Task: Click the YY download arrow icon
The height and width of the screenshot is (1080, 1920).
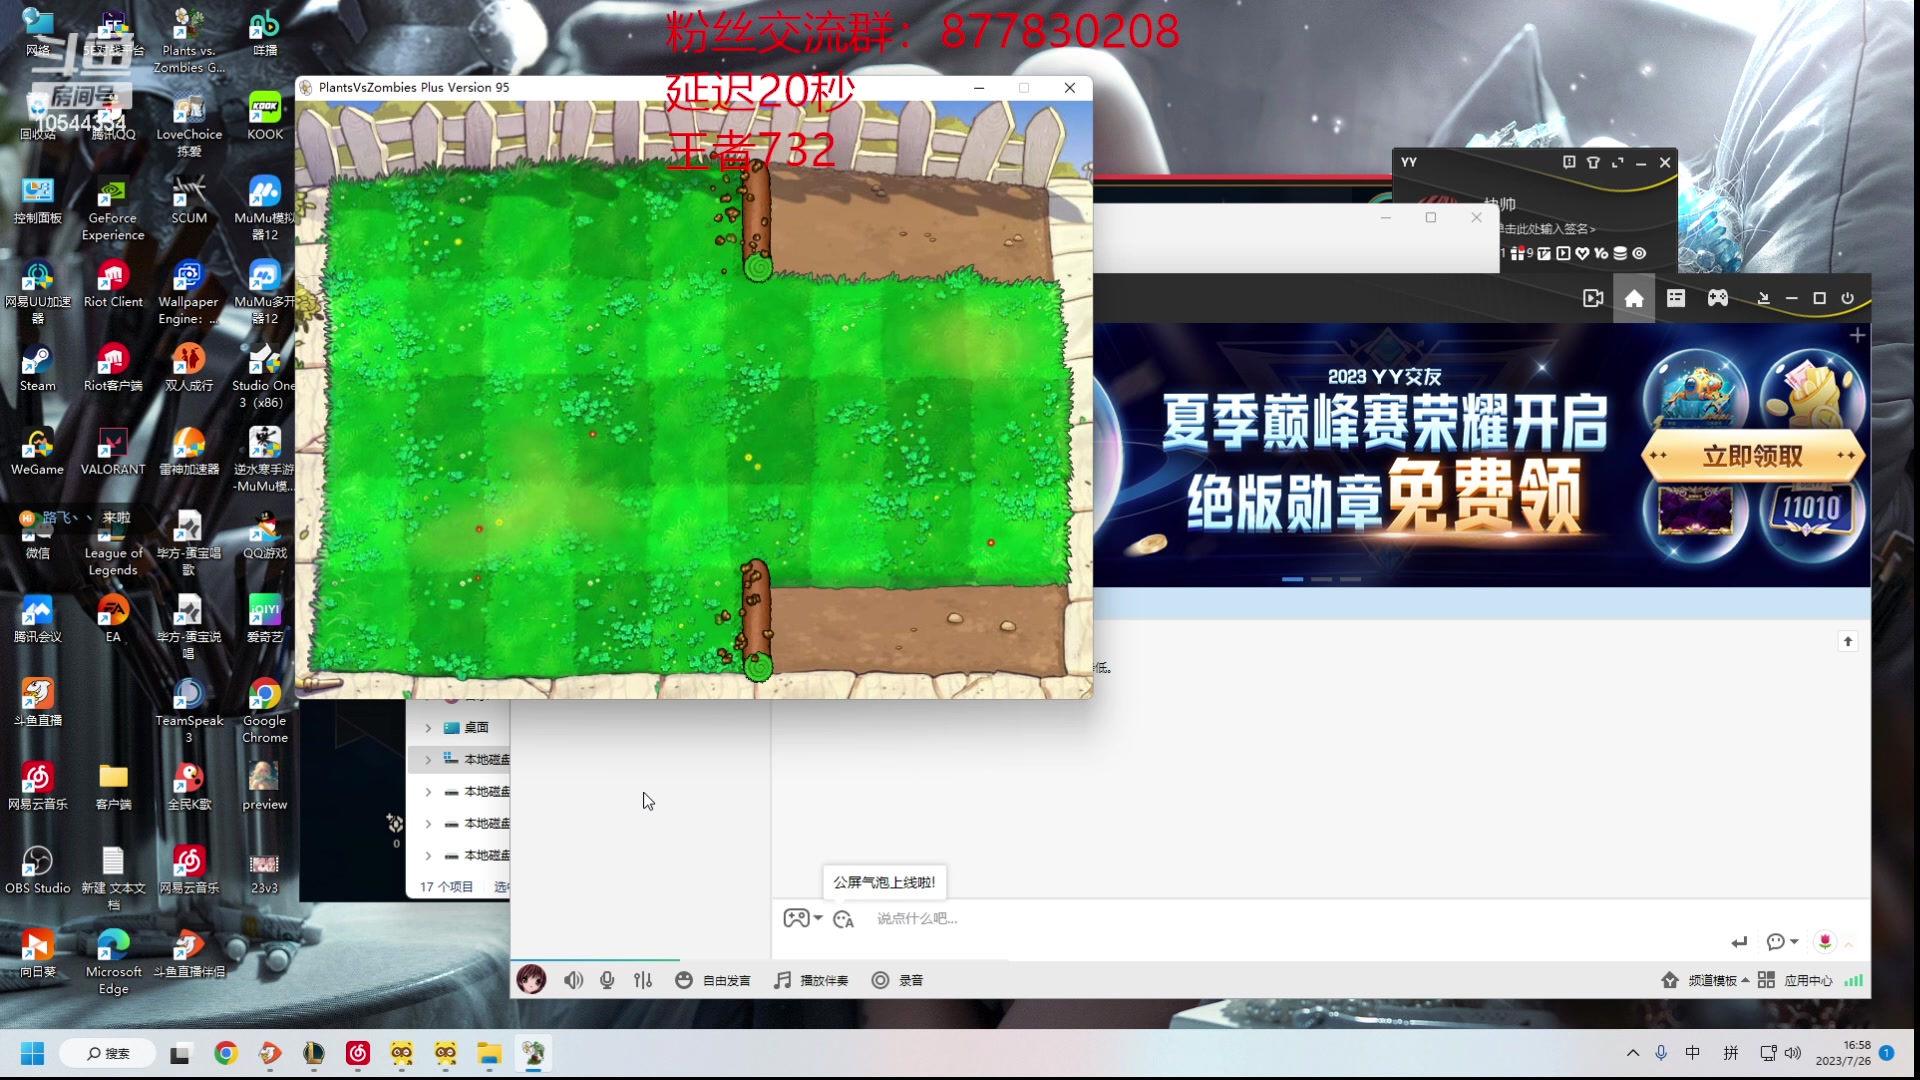Action: click(x=1763, y=299)
